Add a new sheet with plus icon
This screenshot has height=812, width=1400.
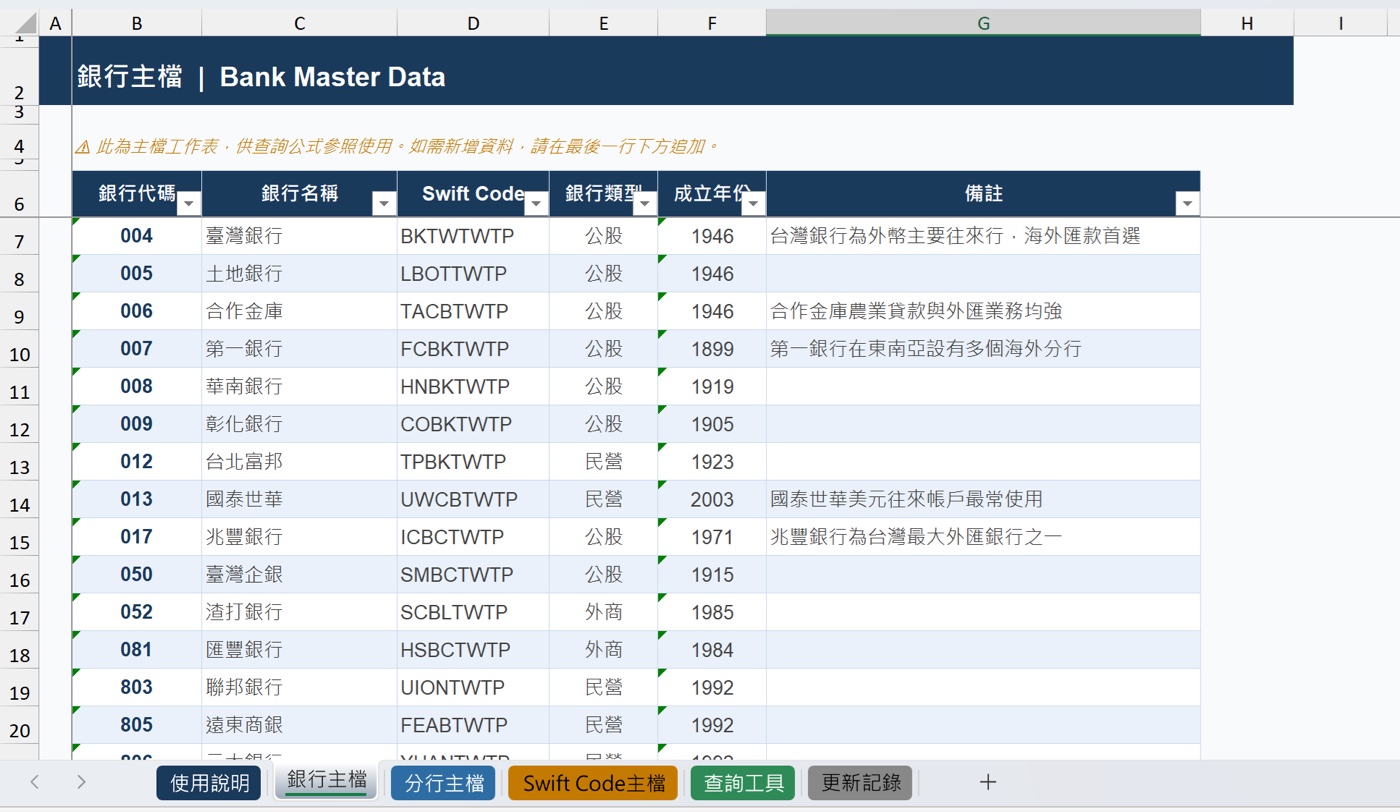(x=988, y=782)
